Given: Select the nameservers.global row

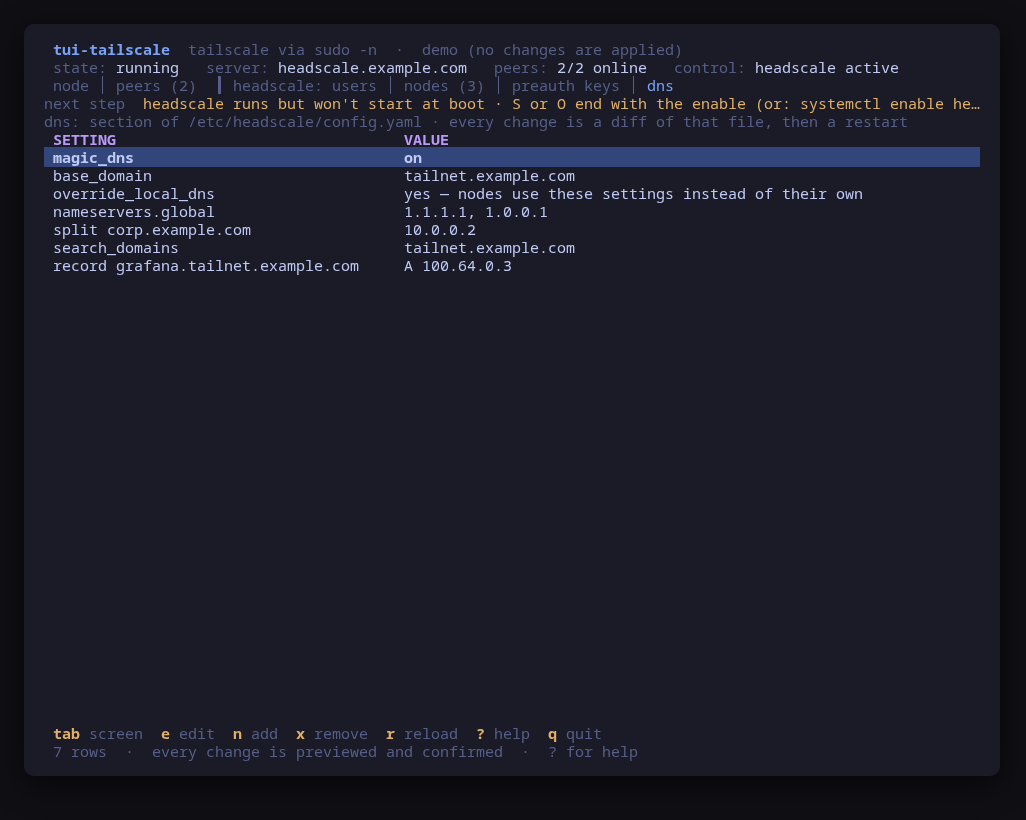Looking at the screenshot, I should click(512, 212).
